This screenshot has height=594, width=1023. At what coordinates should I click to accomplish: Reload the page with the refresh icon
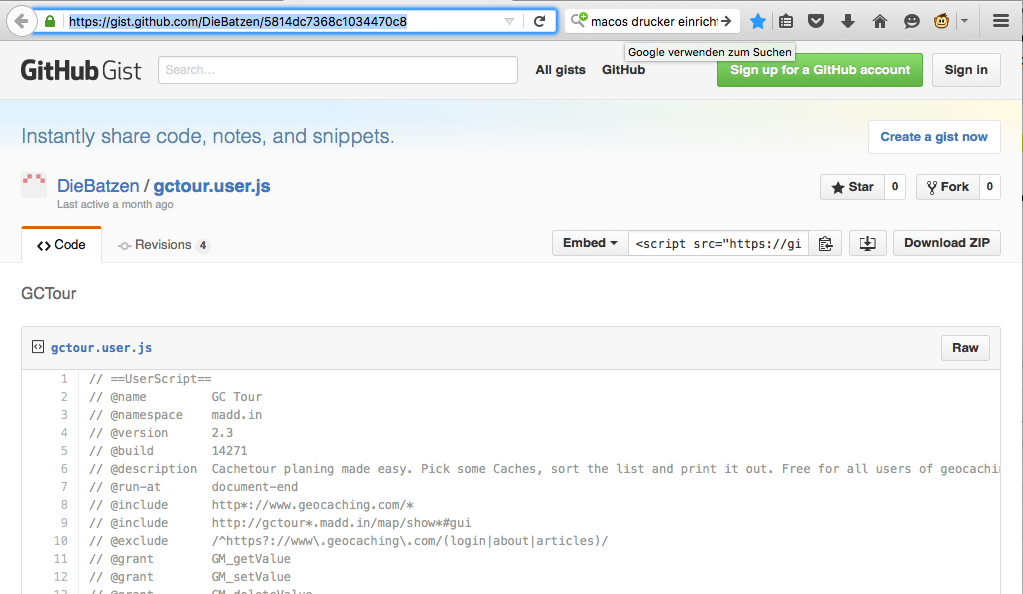tap(539, 22)
